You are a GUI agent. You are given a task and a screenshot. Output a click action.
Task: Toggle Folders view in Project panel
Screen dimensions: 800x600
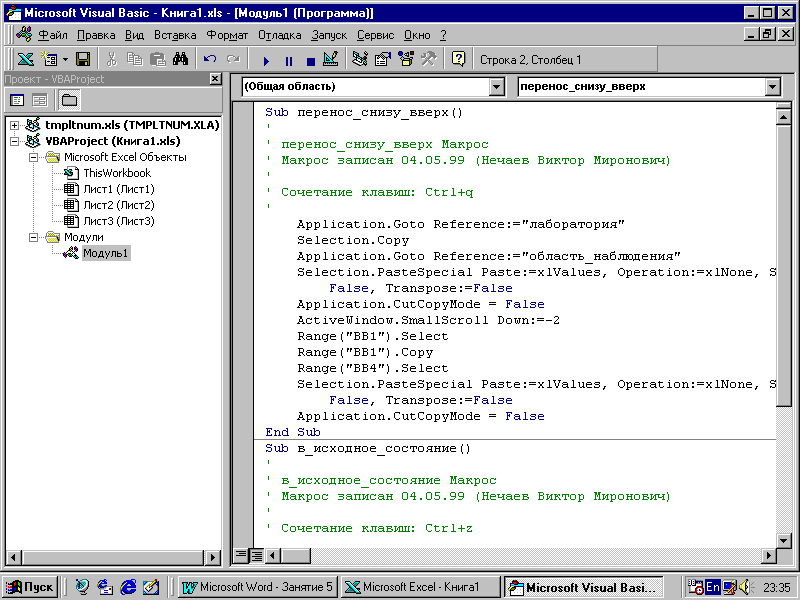coord(69,100)
